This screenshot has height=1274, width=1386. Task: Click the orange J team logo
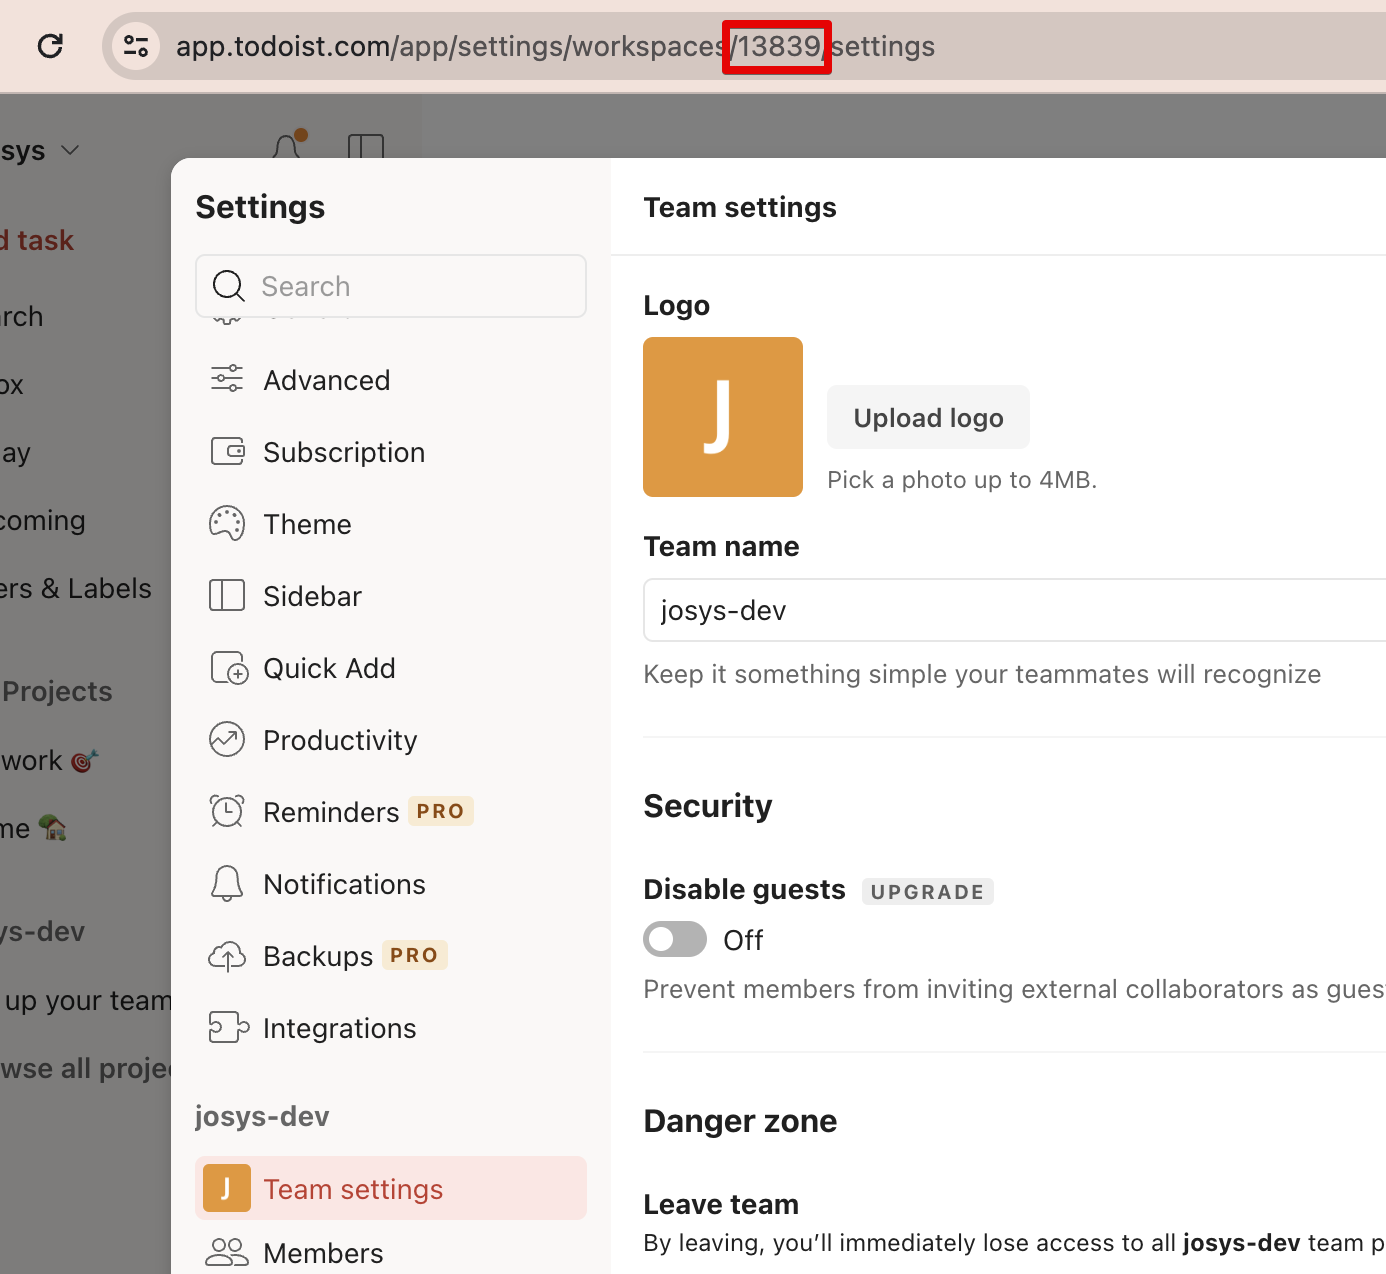[723, 417]
